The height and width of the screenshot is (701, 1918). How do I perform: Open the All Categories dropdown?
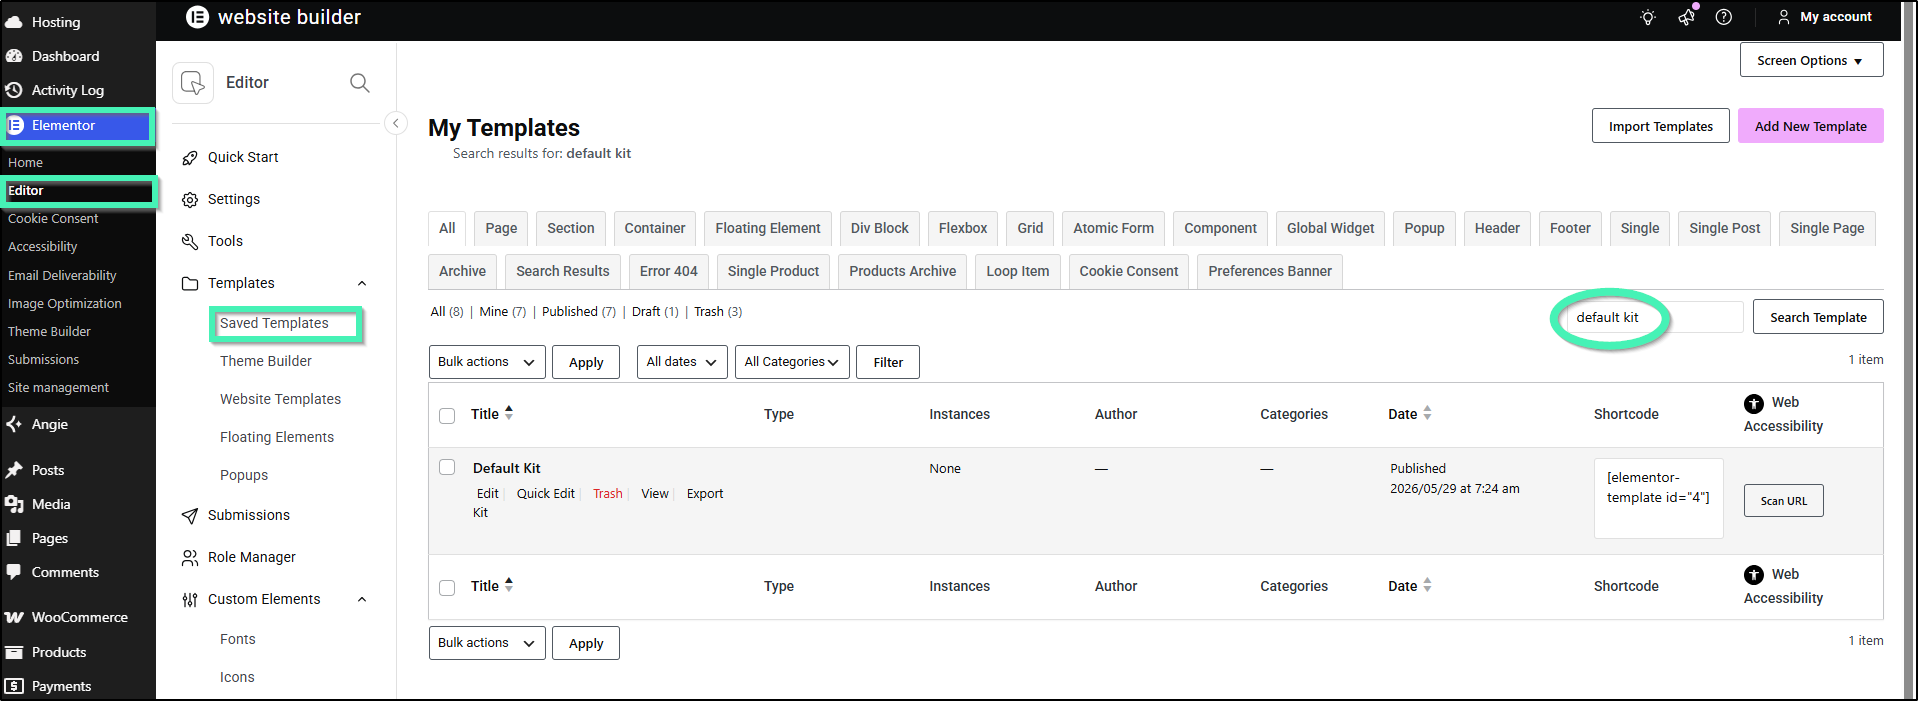coord(792,362)
